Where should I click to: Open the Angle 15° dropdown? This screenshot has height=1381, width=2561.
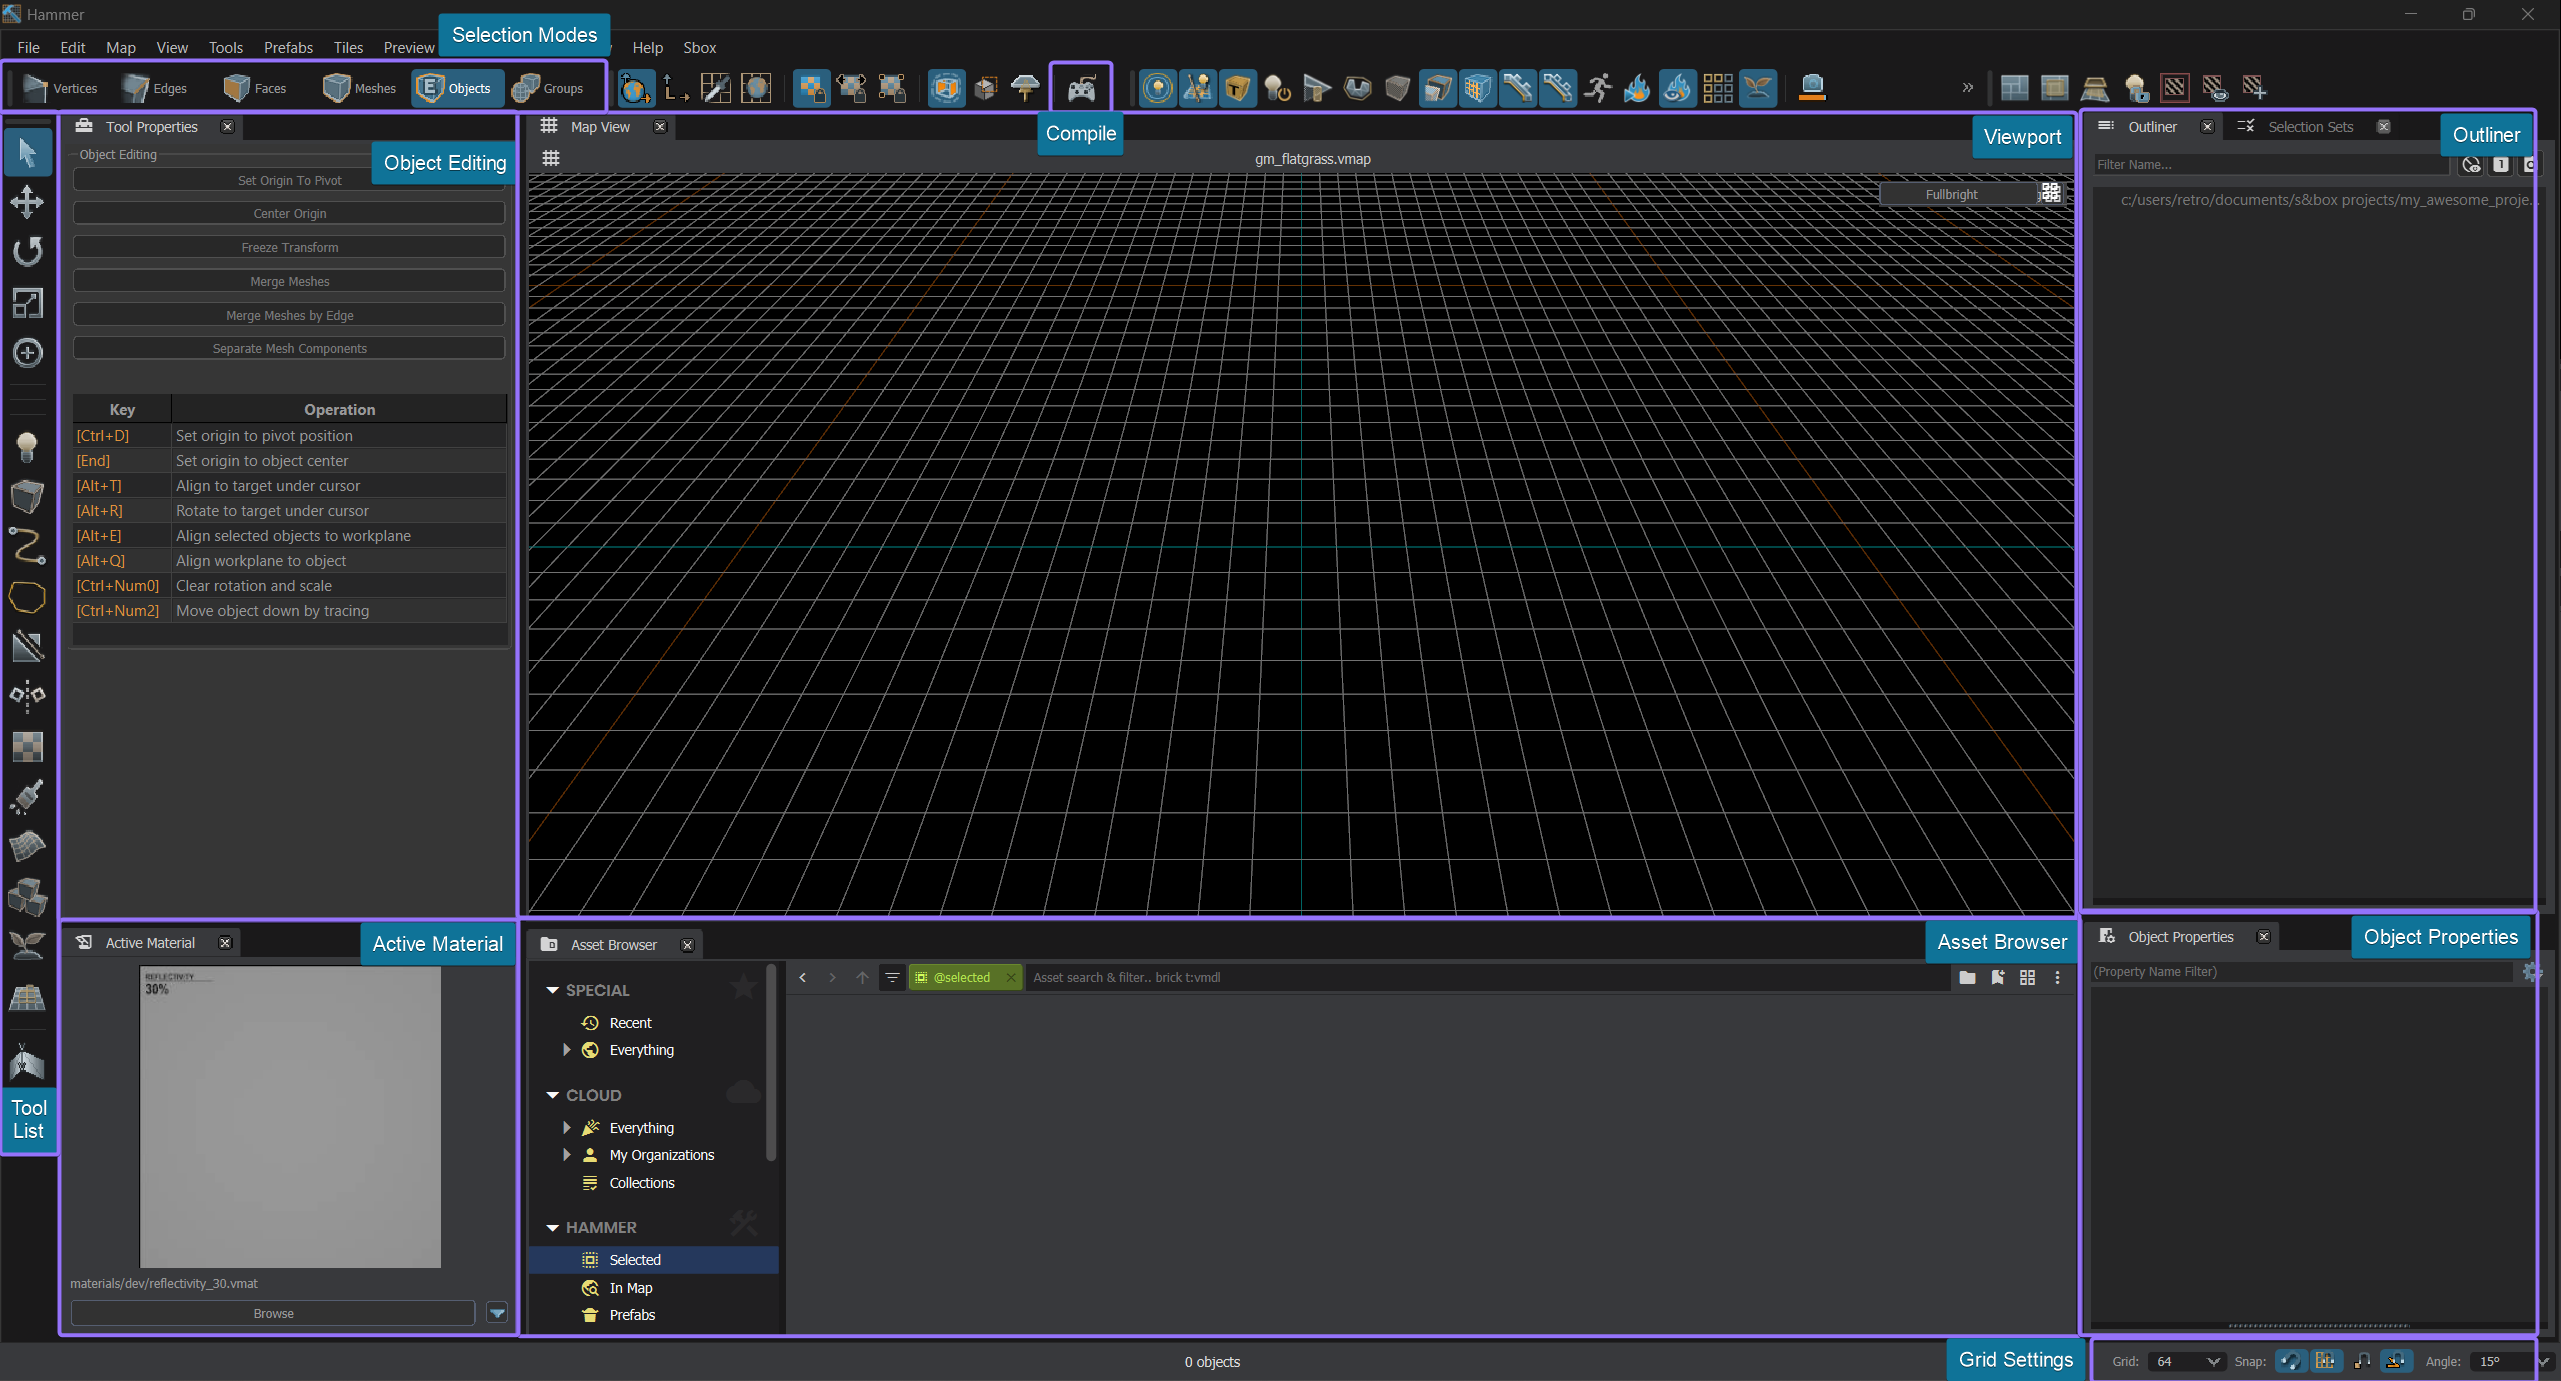2513,1361
